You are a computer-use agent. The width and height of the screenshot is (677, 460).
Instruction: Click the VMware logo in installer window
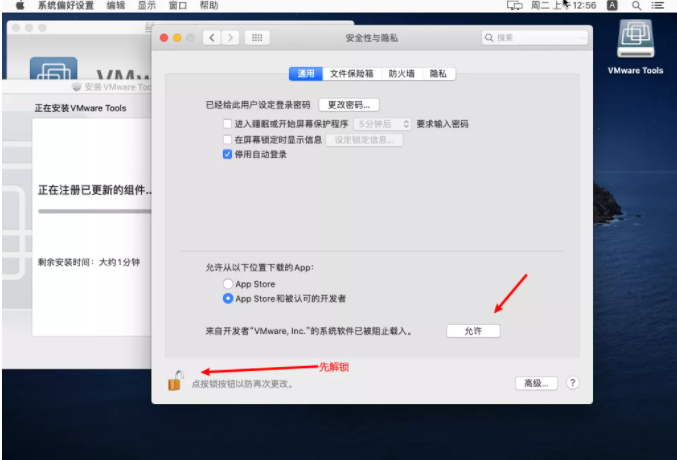tap(54, 68)
